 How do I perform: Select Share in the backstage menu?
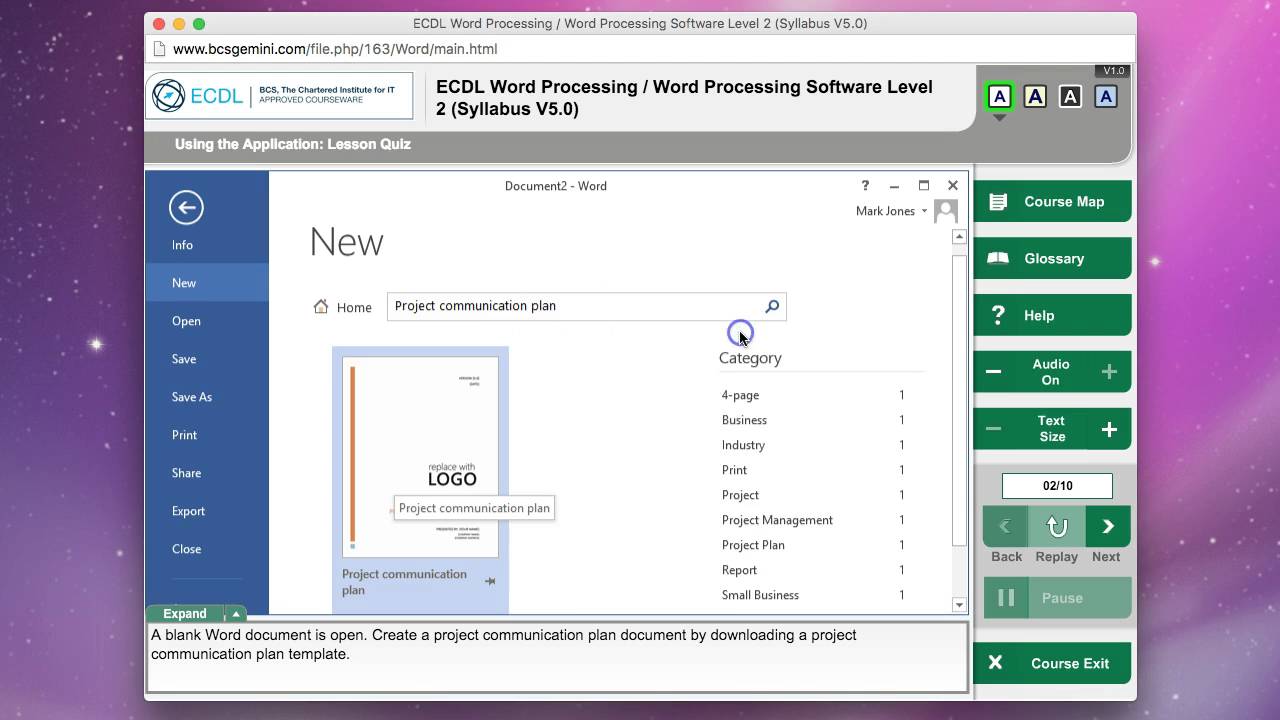click(207, 473)
